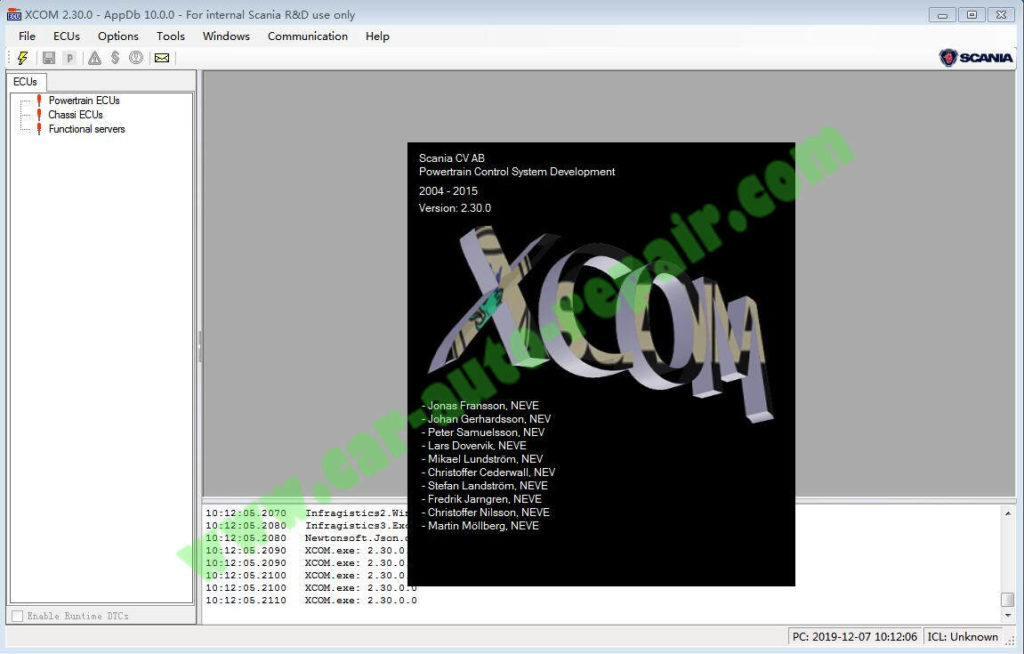Image resolution: width=1024 pixels, height=654 pixels.
Task: Open the Options menu
Action: (x=117, y=36)
